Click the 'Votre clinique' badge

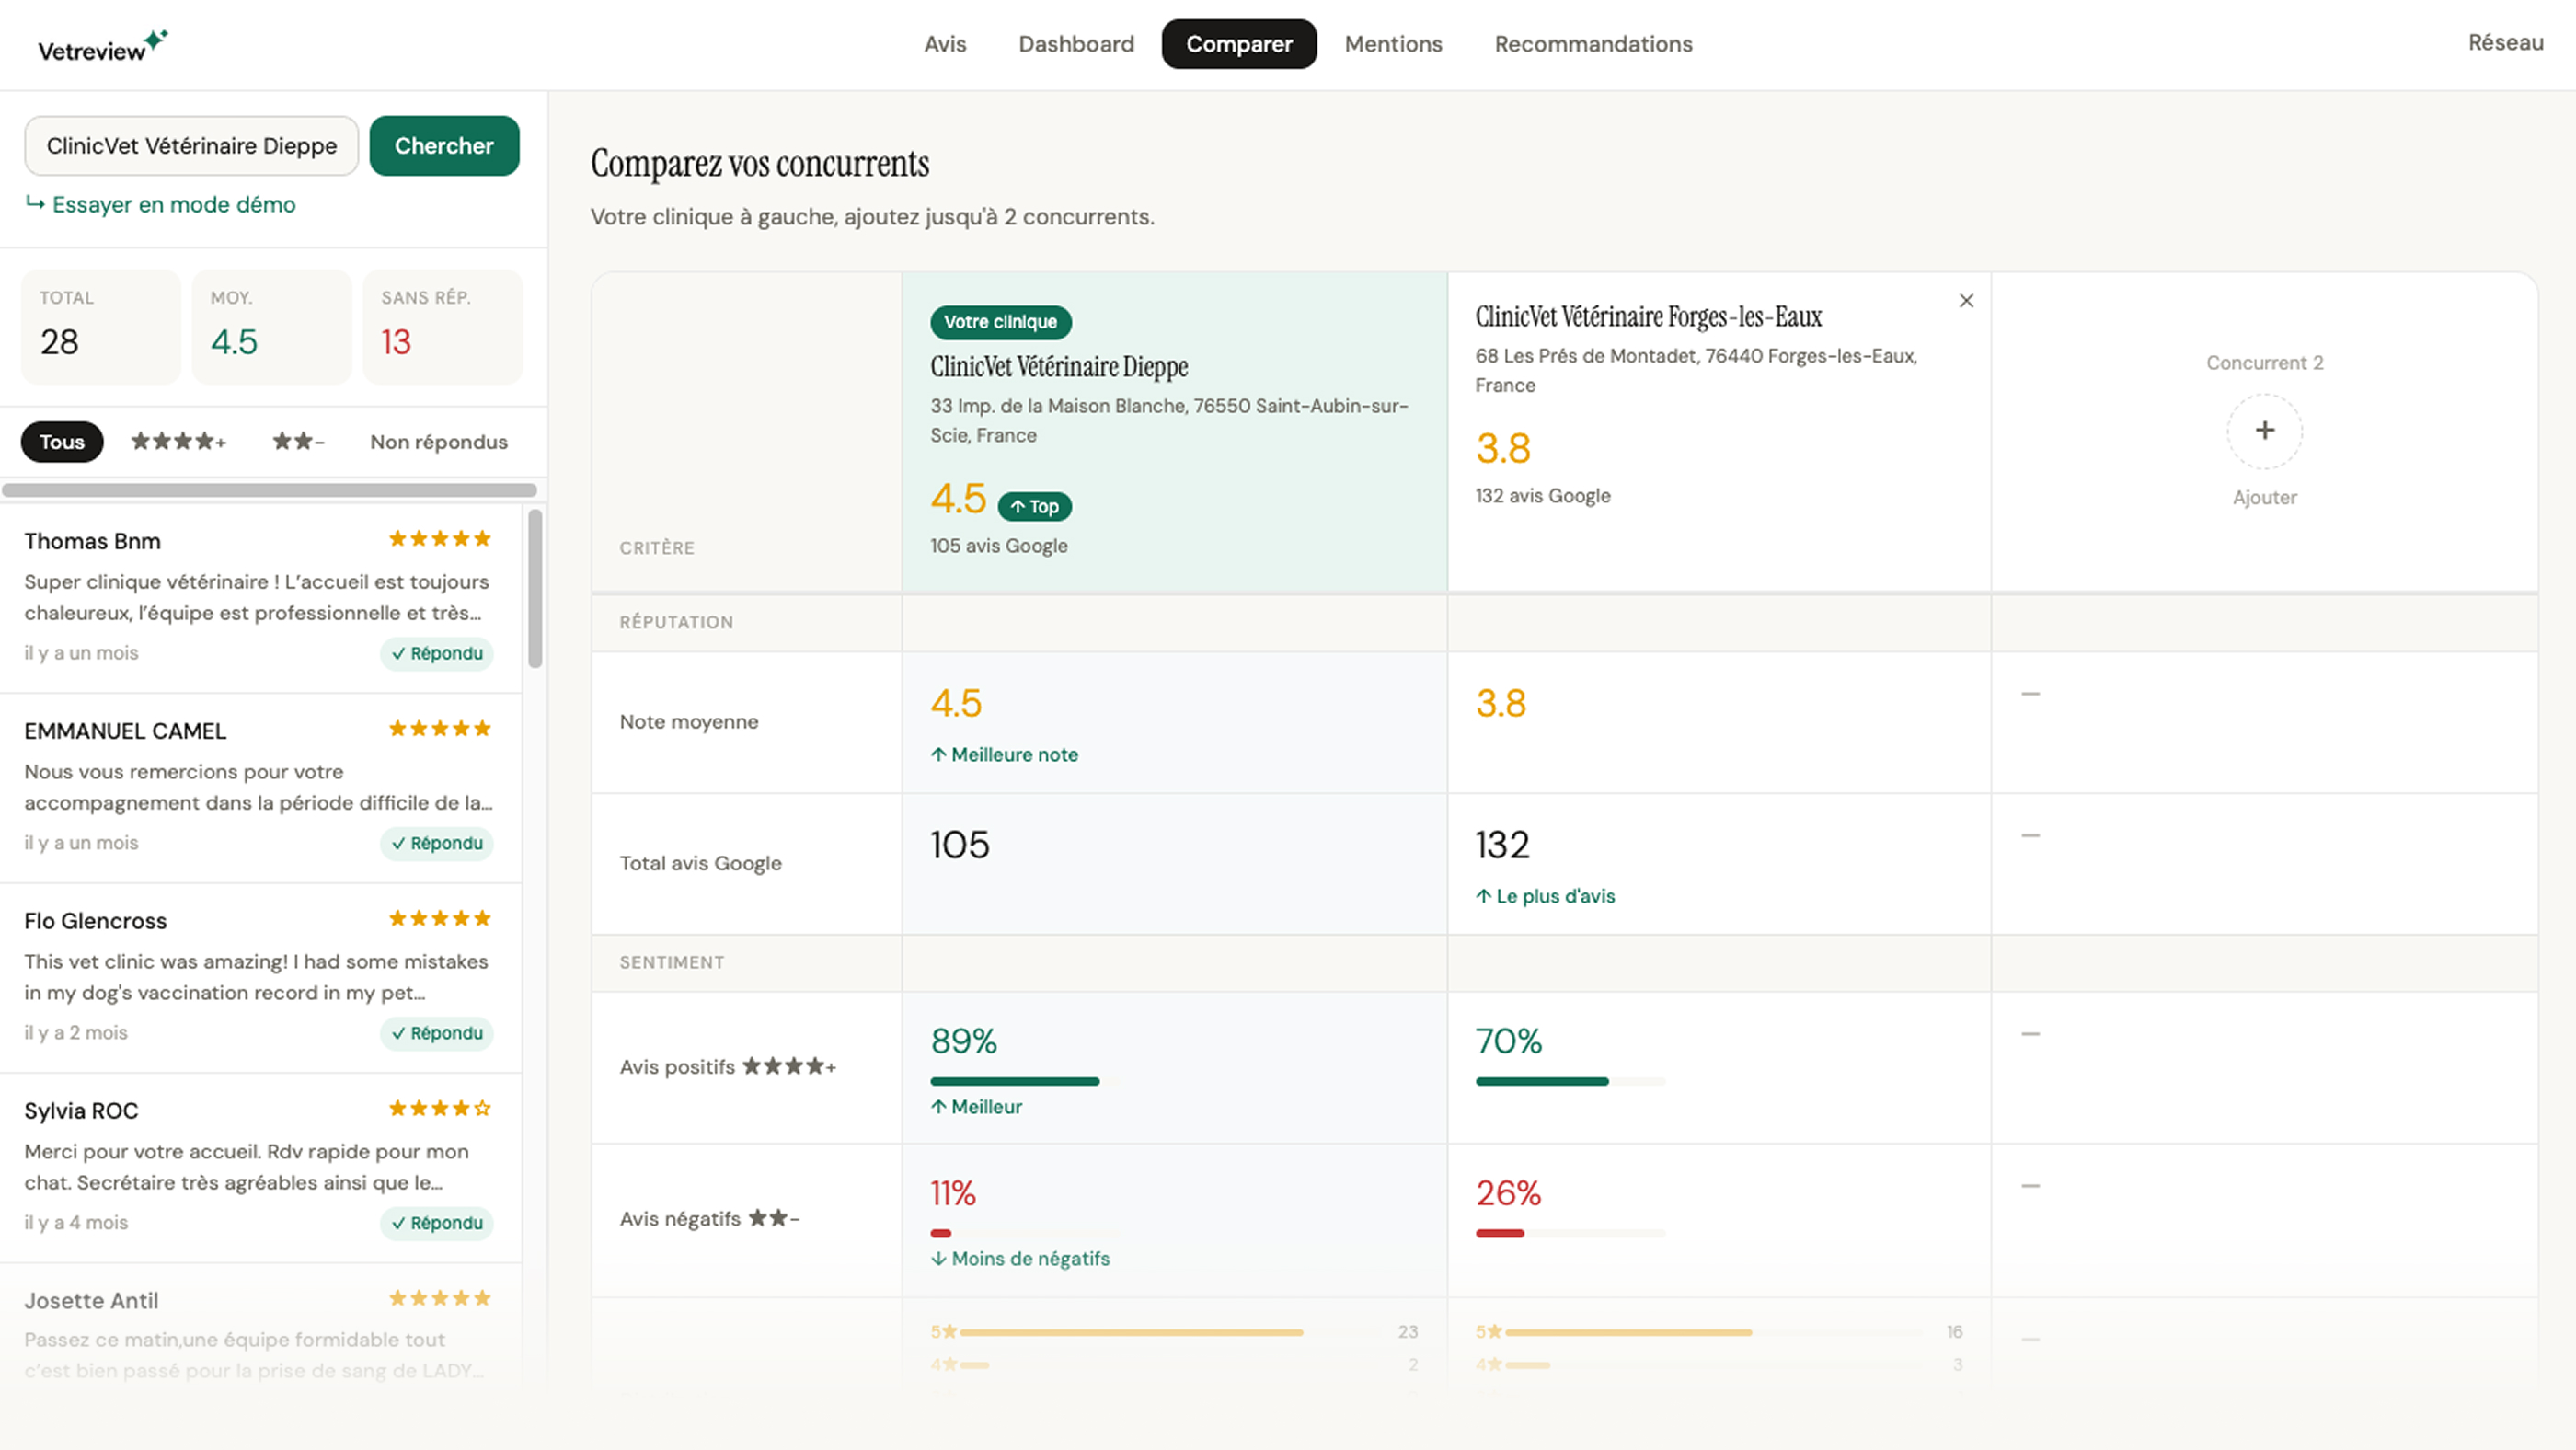[x=1001, y=322]
